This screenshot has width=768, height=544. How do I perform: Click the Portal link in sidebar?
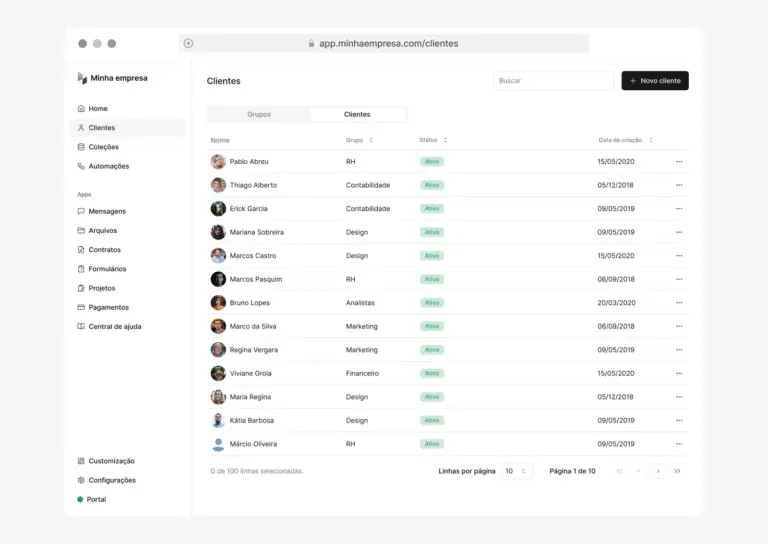pyautogui.click(x=96, y=499)
